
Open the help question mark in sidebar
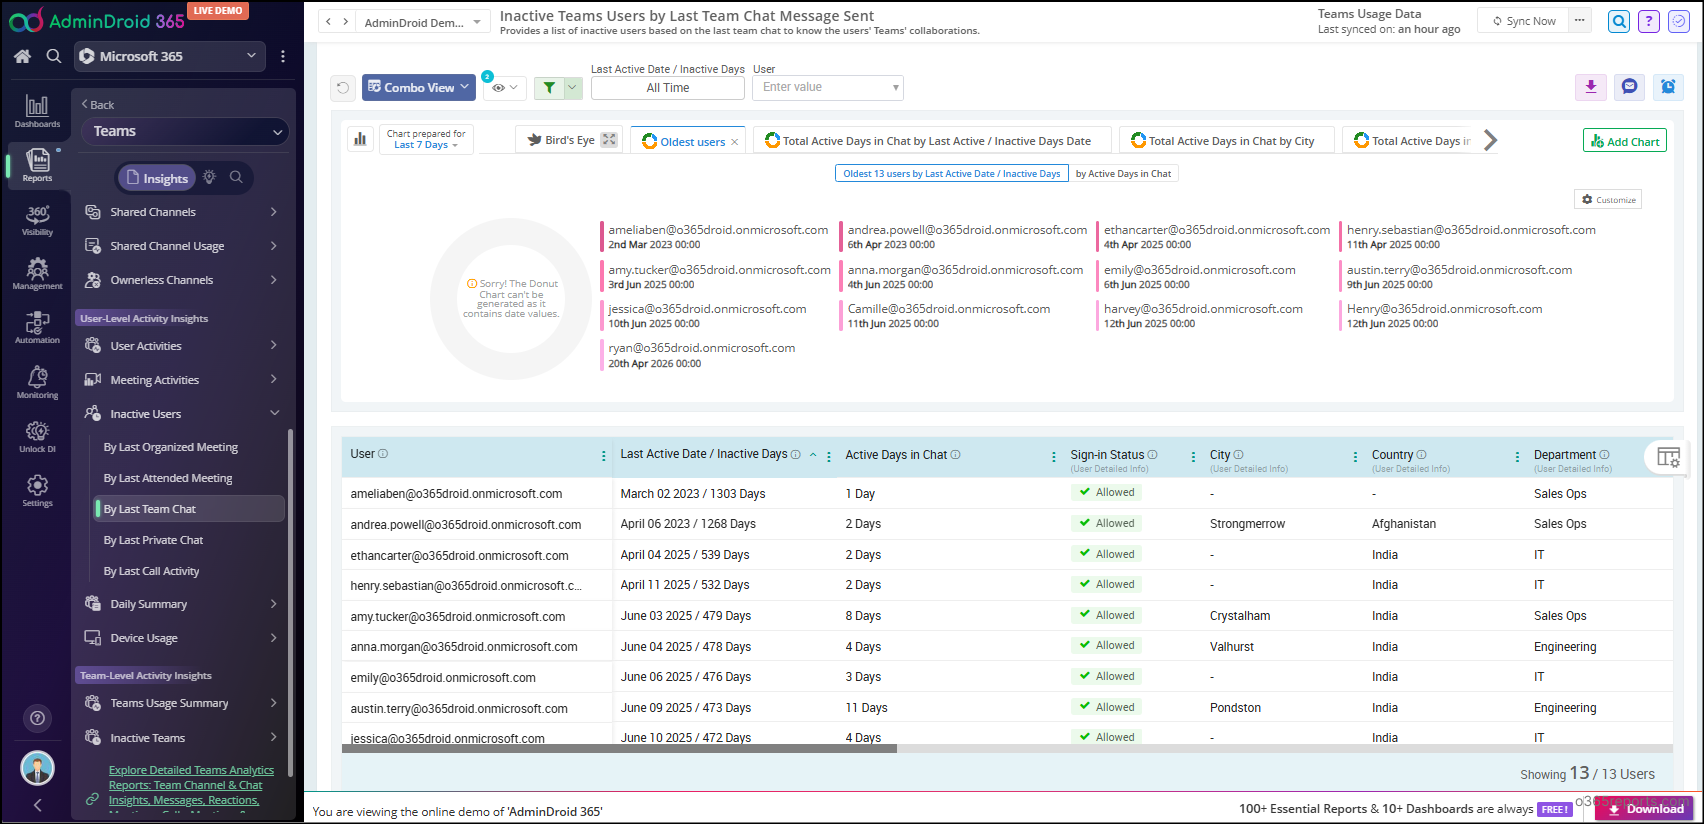[x=37, y=717]
